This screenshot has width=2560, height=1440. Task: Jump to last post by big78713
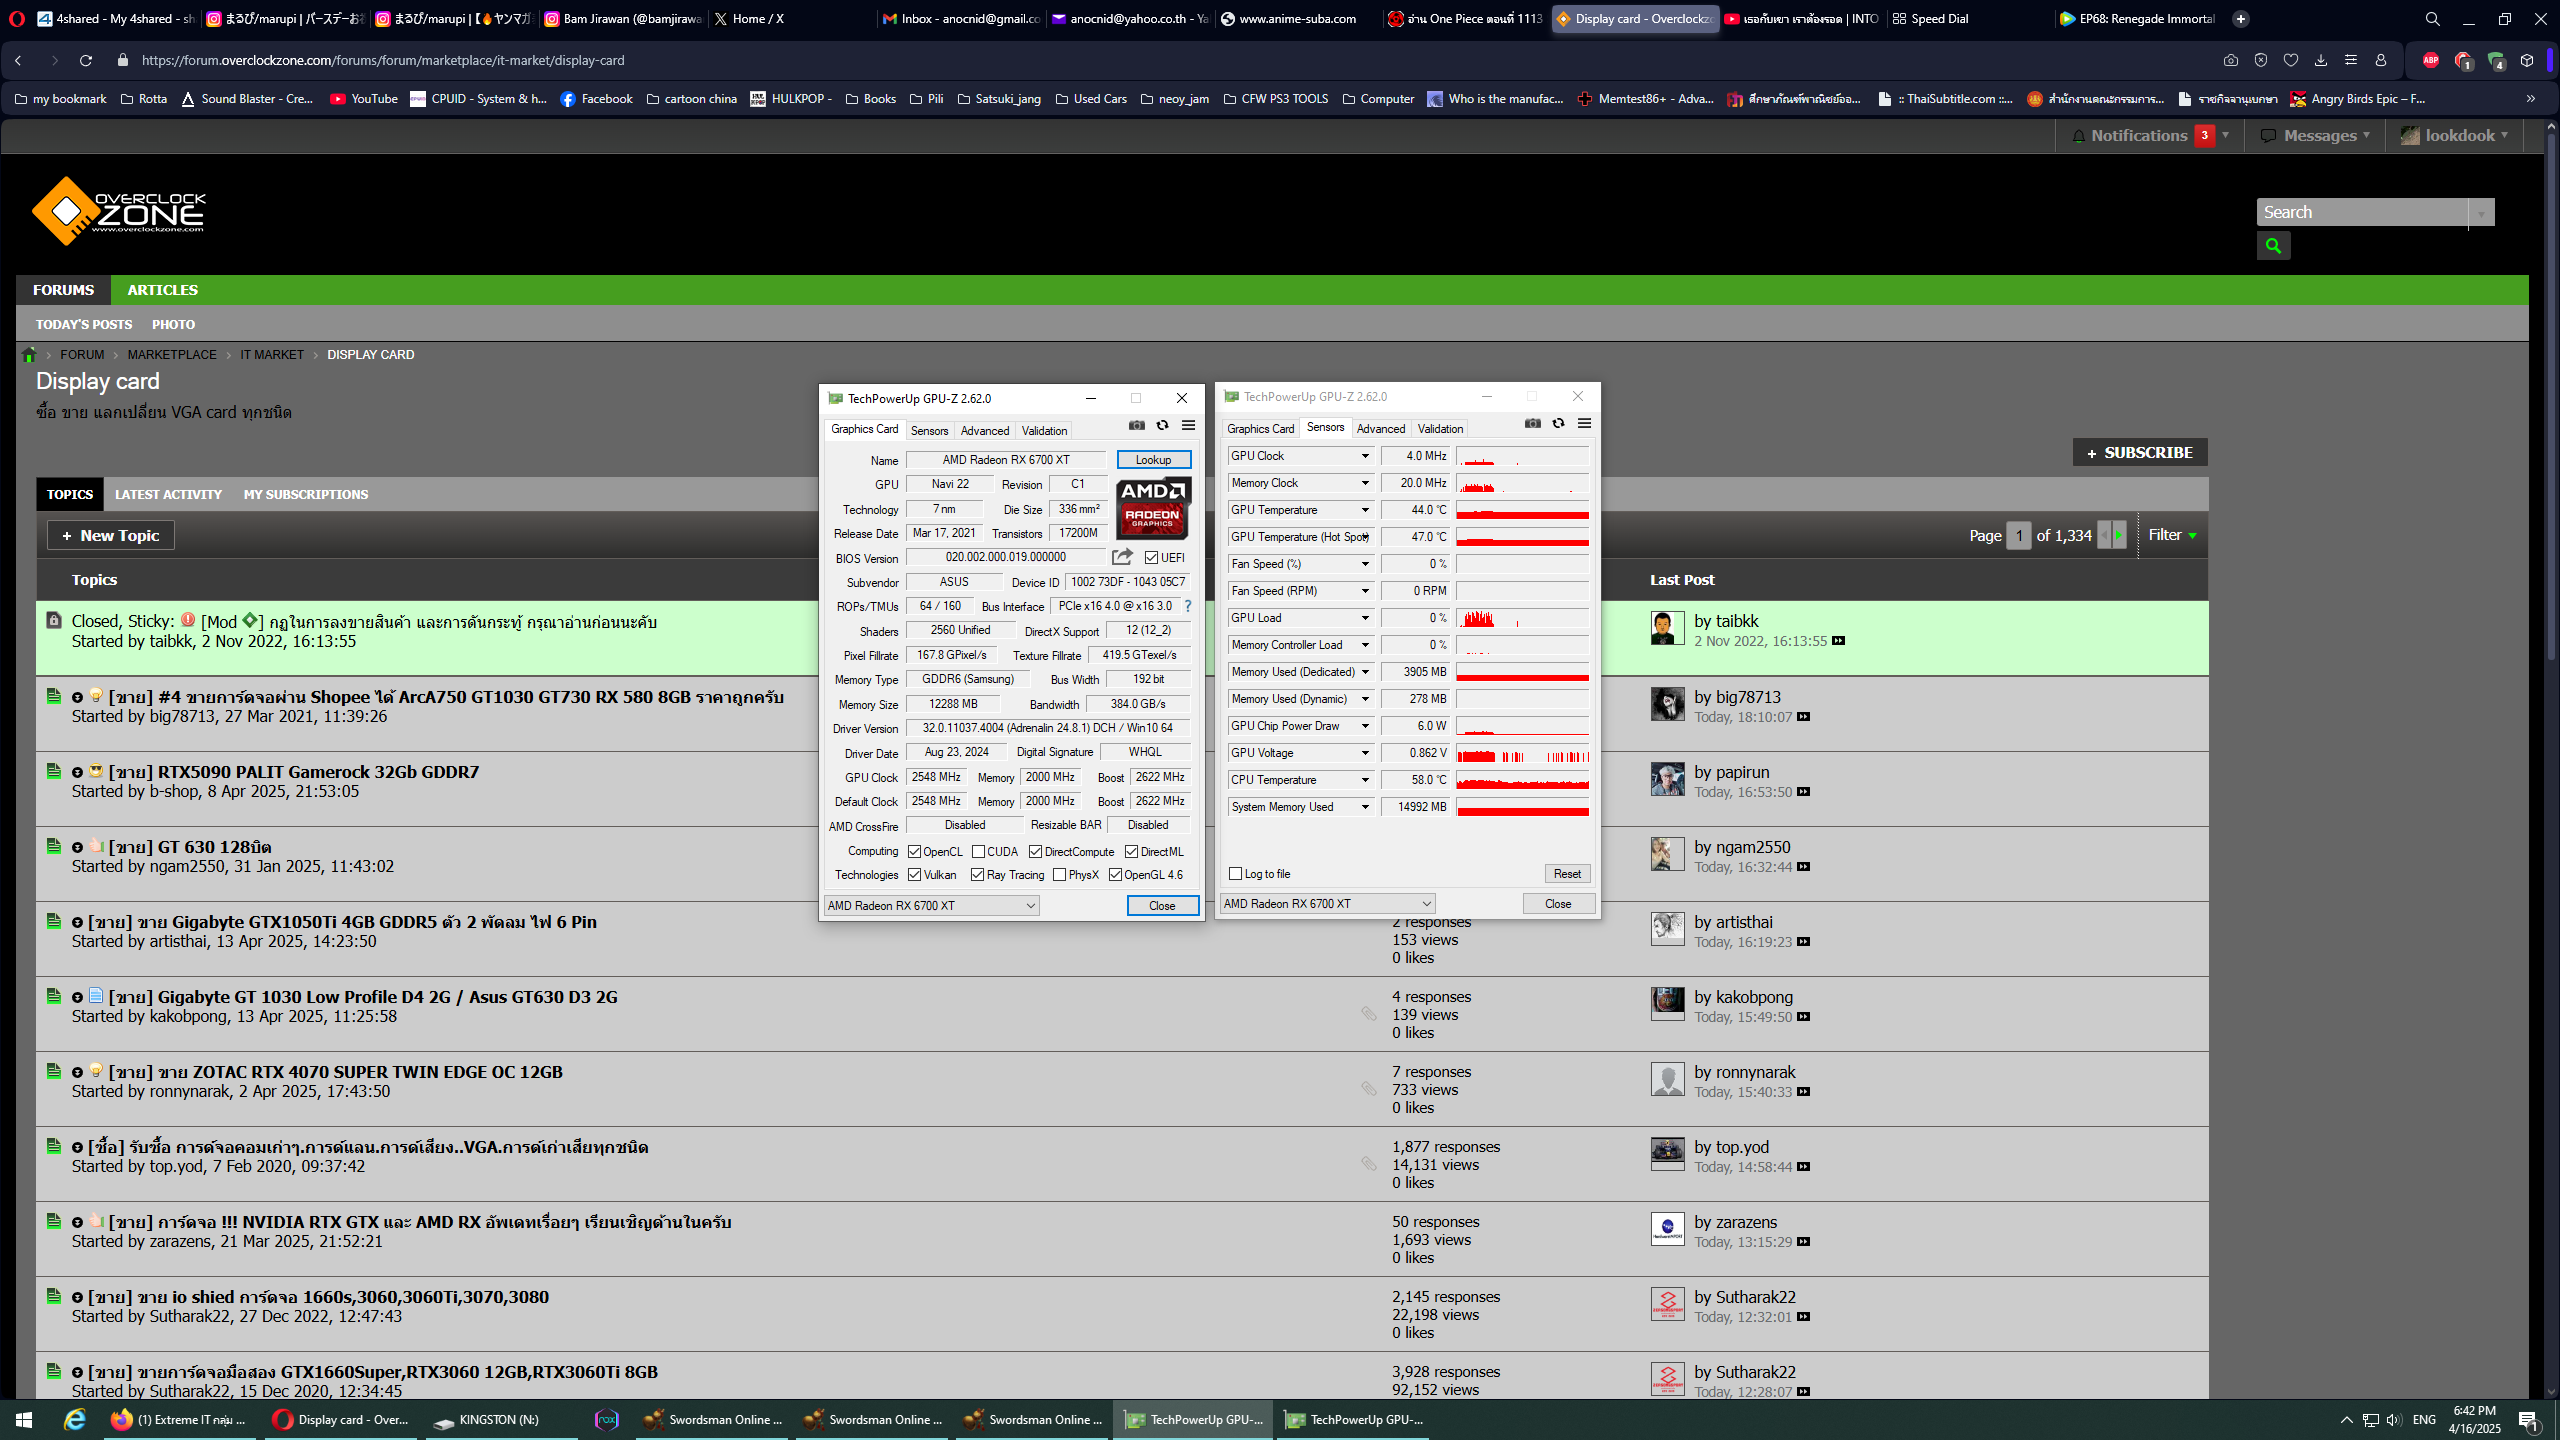[x=1804, y=717]
